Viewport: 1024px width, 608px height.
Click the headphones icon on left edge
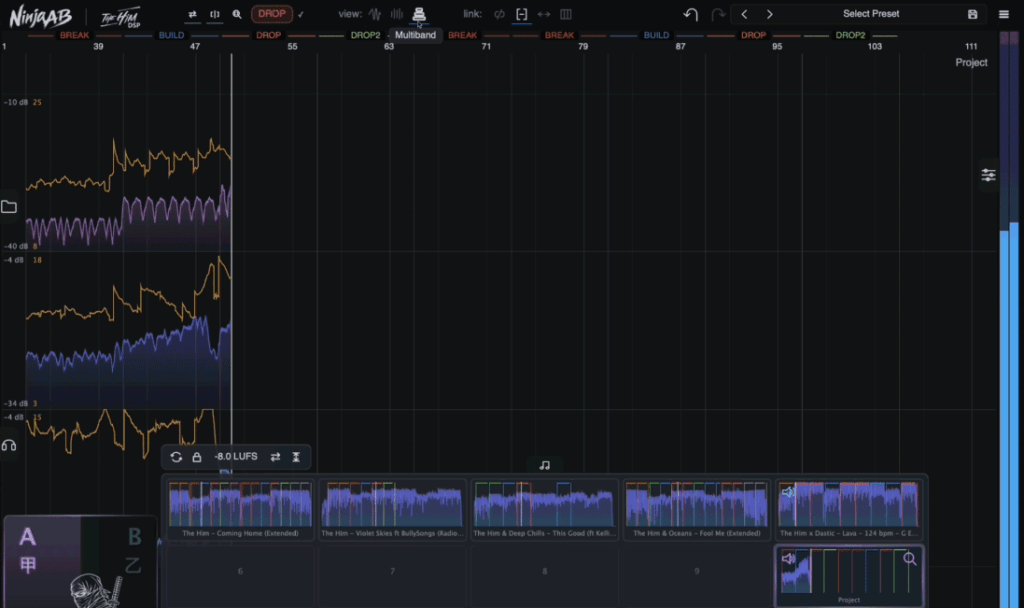click(9, 445)
